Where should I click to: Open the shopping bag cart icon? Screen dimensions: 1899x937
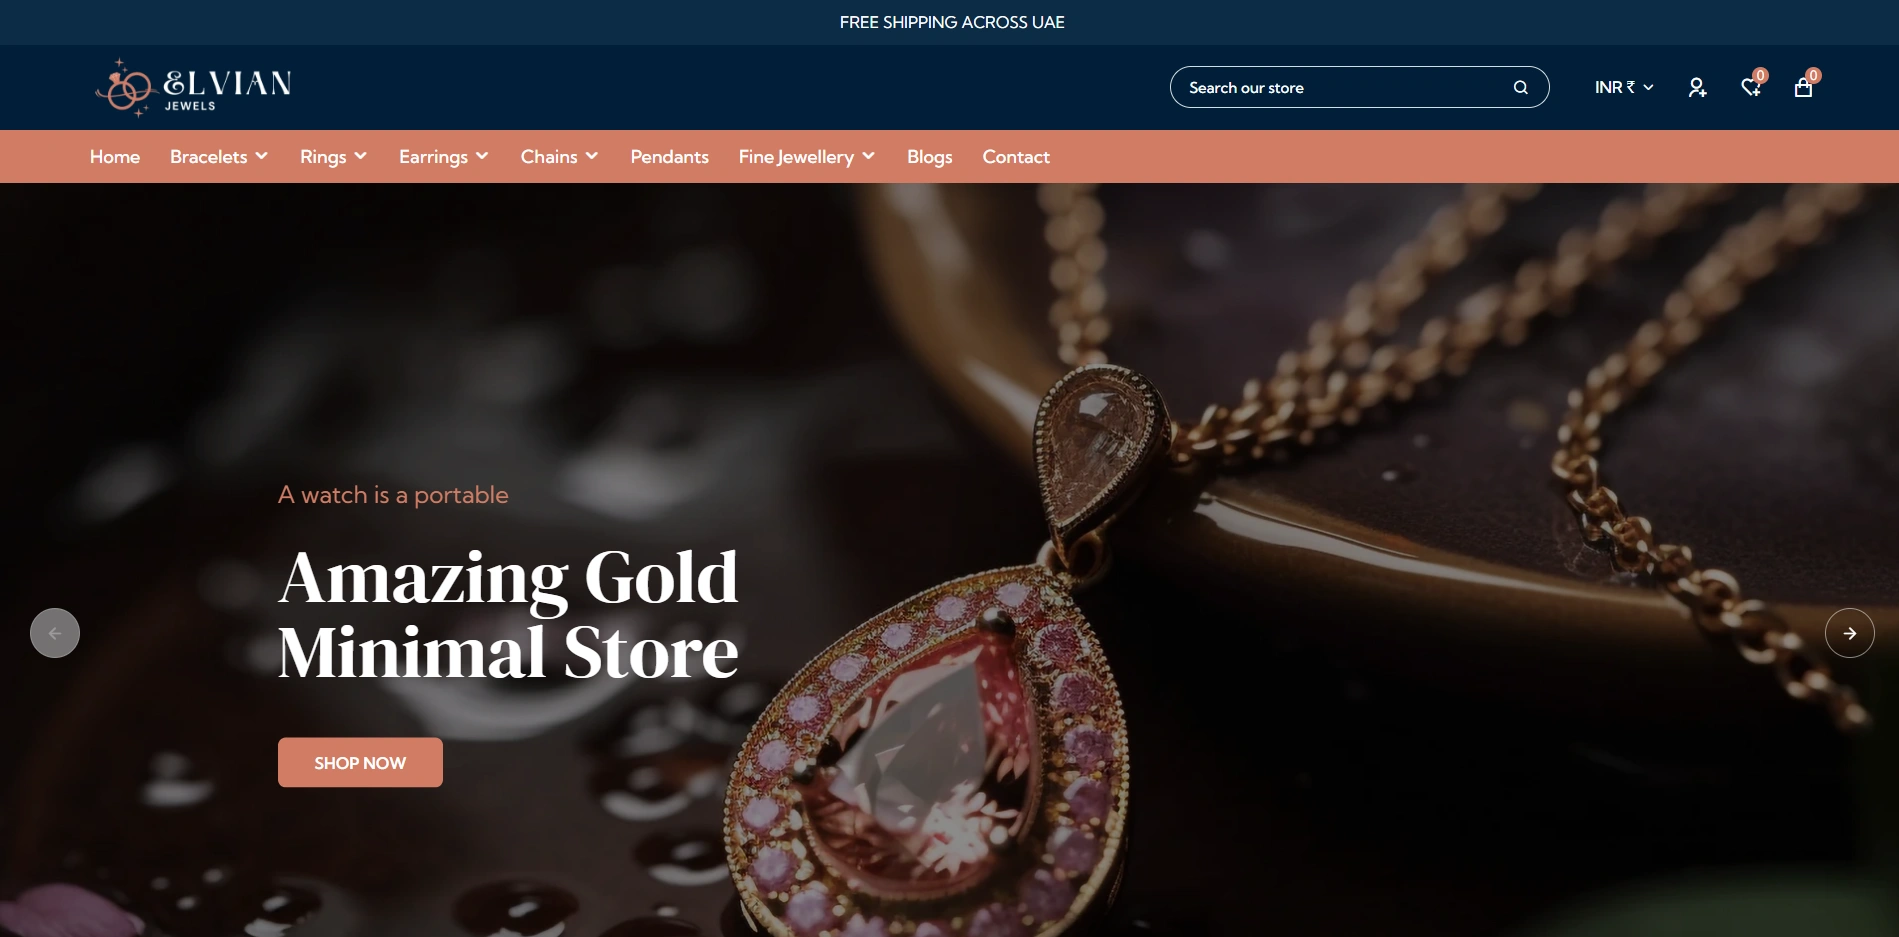(1804, 85)
